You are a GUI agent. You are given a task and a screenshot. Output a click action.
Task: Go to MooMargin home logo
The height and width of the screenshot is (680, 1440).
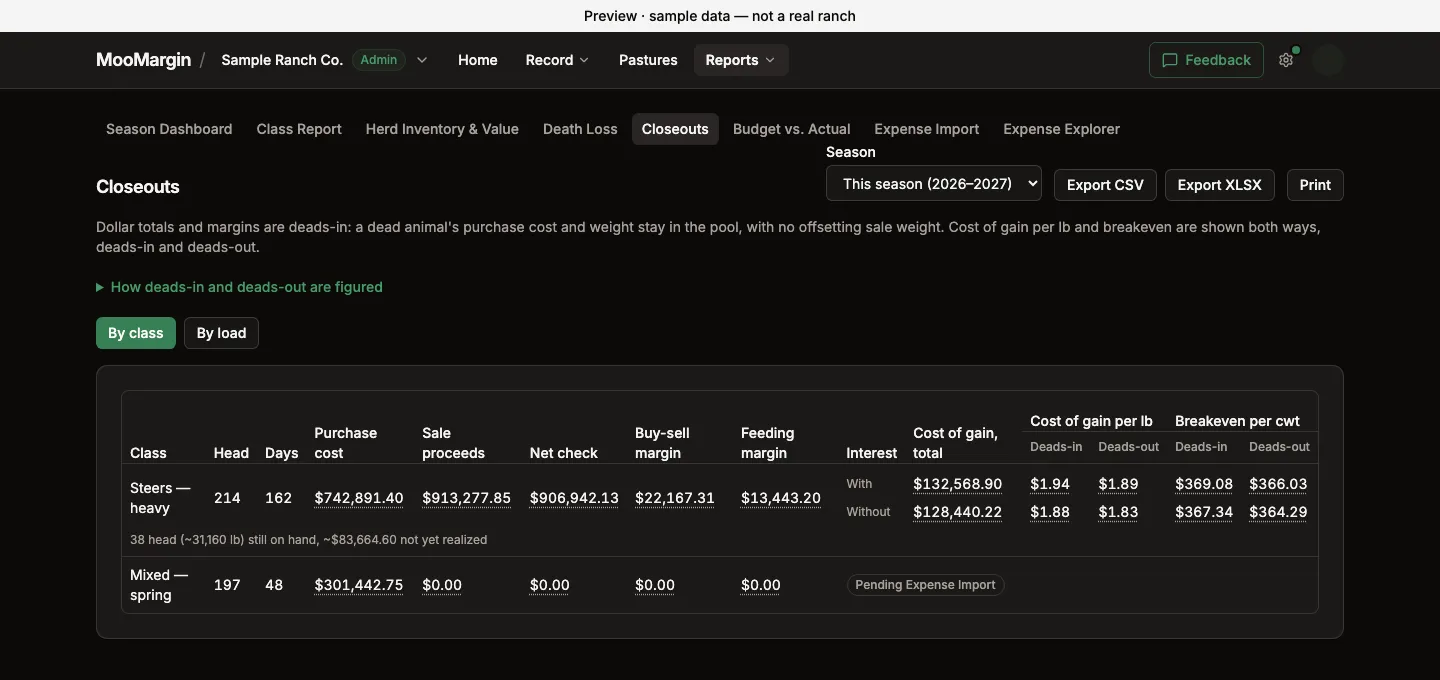[143, 60]
